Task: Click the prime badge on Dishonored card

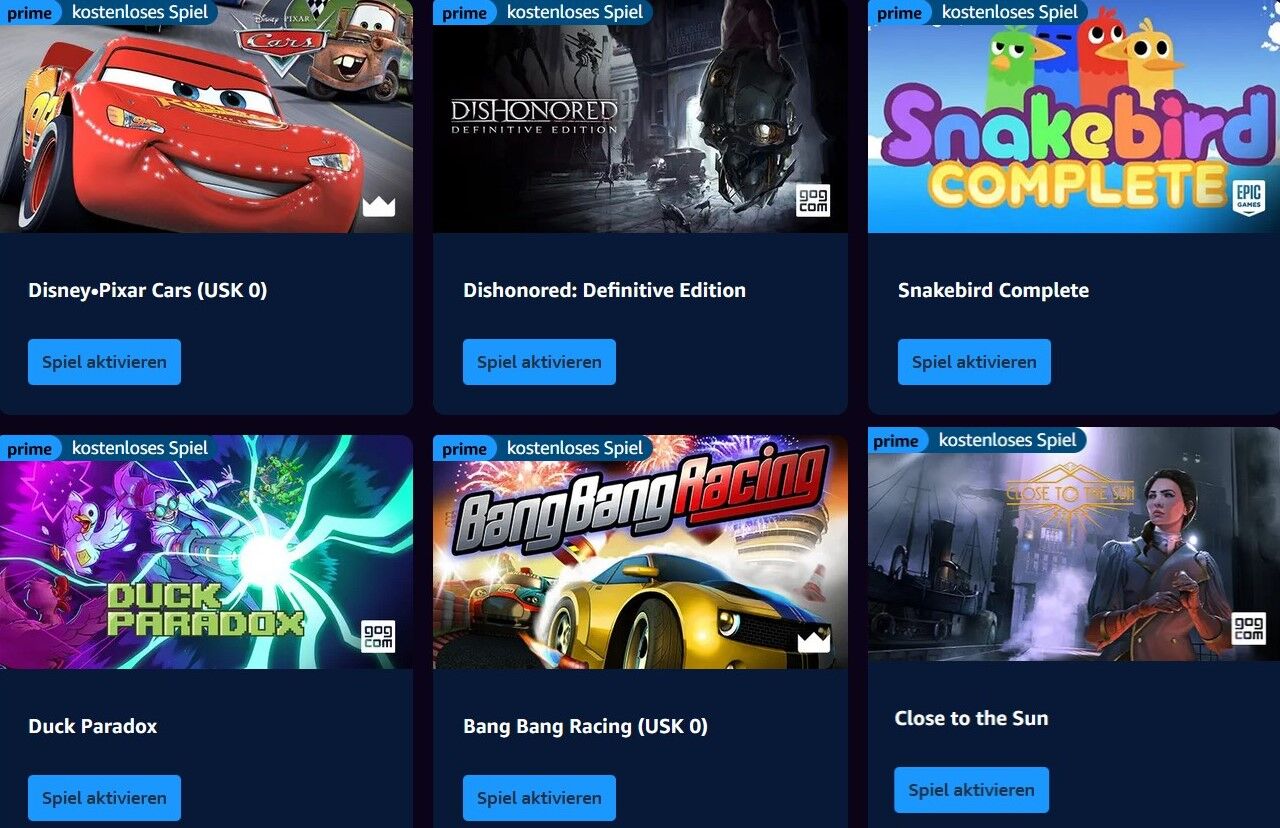Action: click(x=465, y=13)
